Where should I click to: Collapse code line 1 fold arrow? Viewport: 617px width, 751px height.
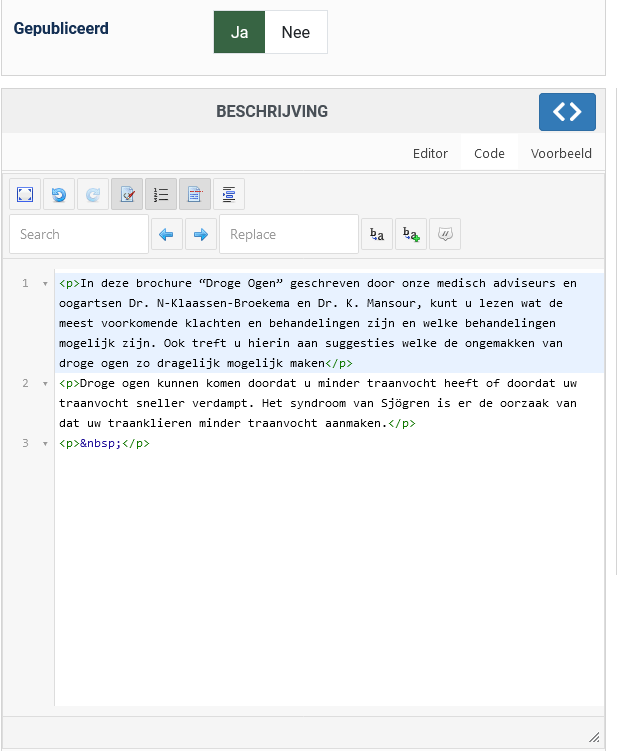[45, 284]
